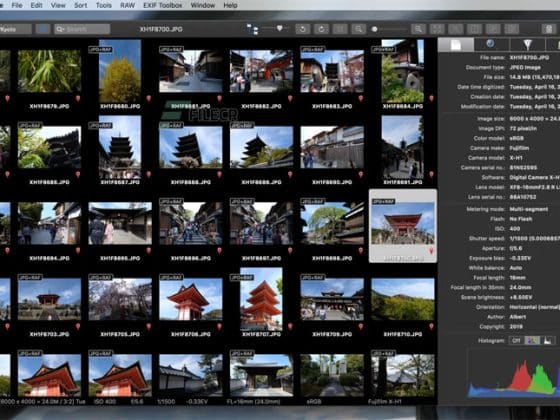
Task: Click 'Fujifilm X-H1' in the status bar
Action: (385, 402)
